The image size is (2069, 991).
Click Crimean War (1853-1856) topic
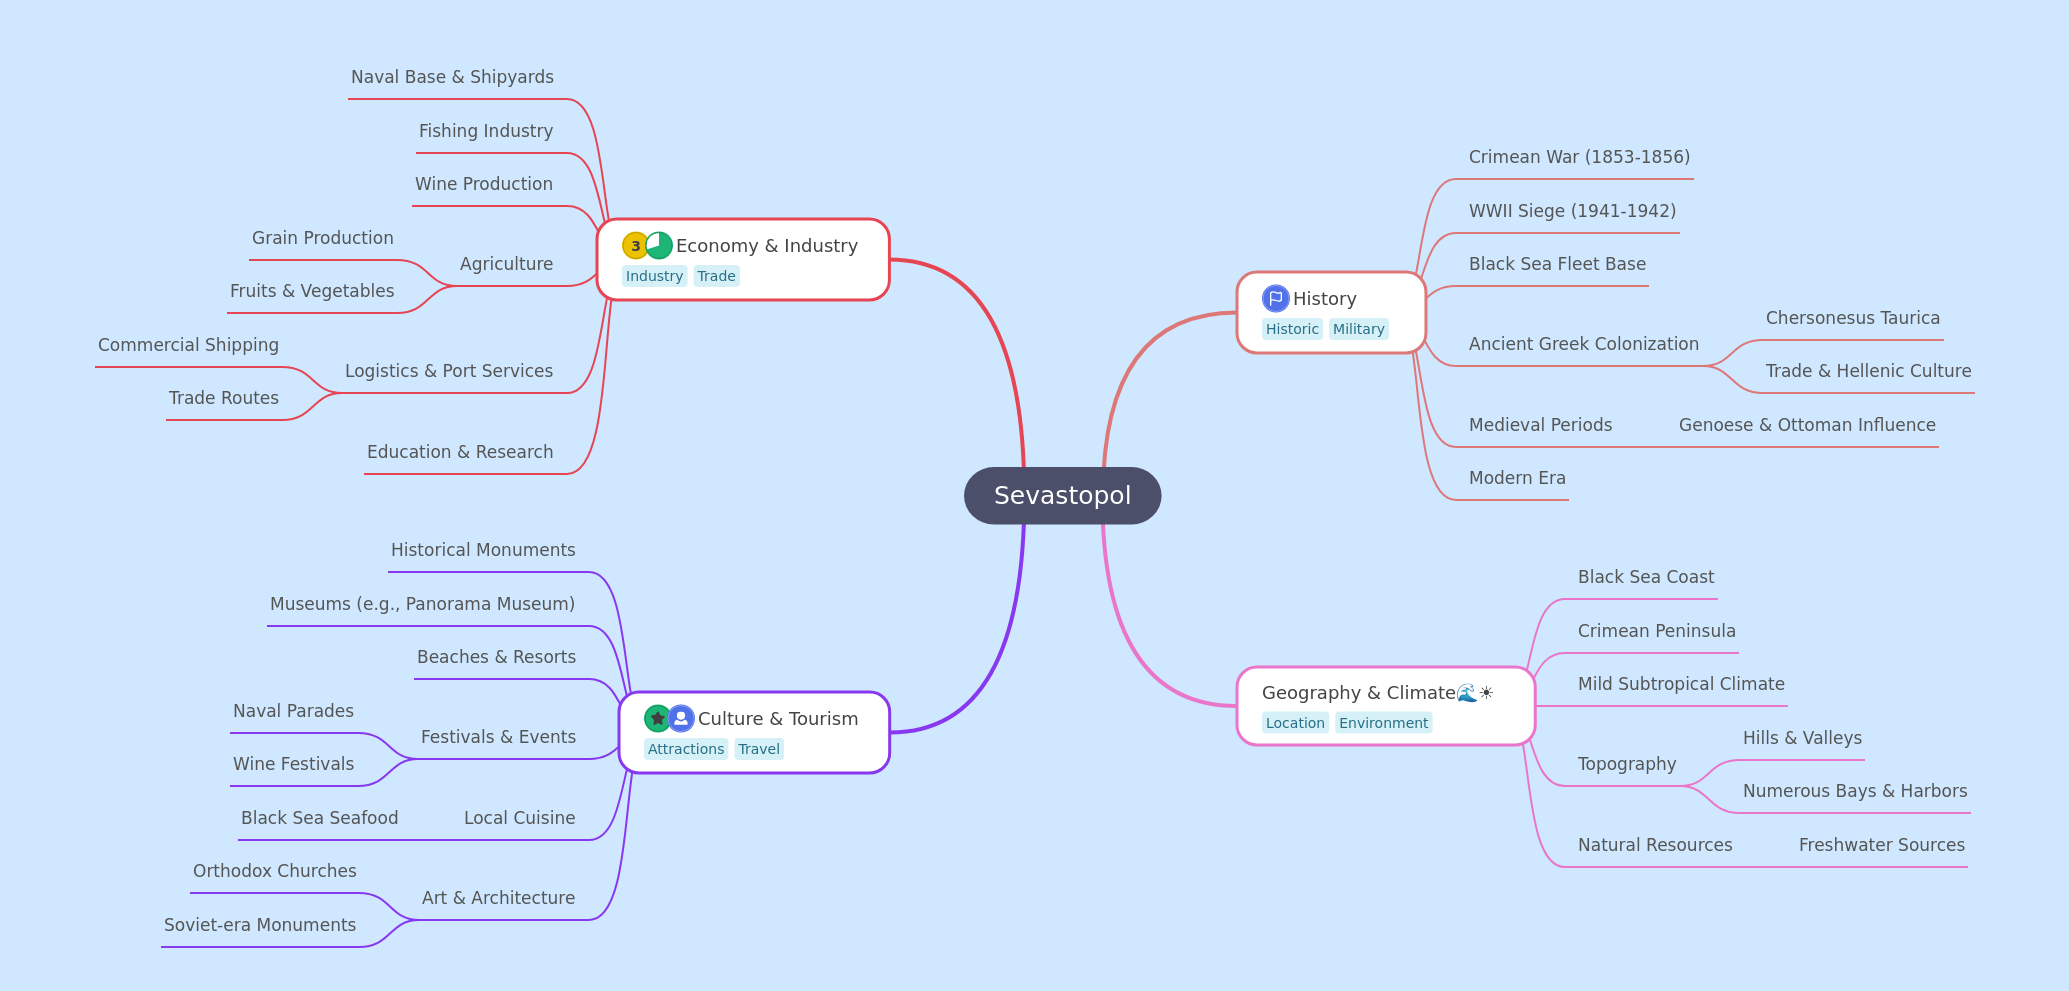1579,157
